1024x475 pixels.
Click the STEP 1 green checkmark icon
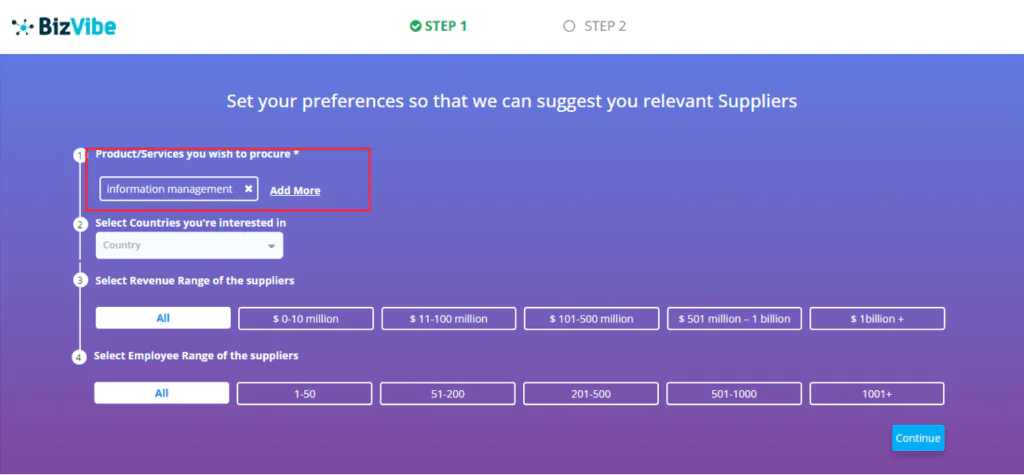pyautogui.click(x=415, y=26)
